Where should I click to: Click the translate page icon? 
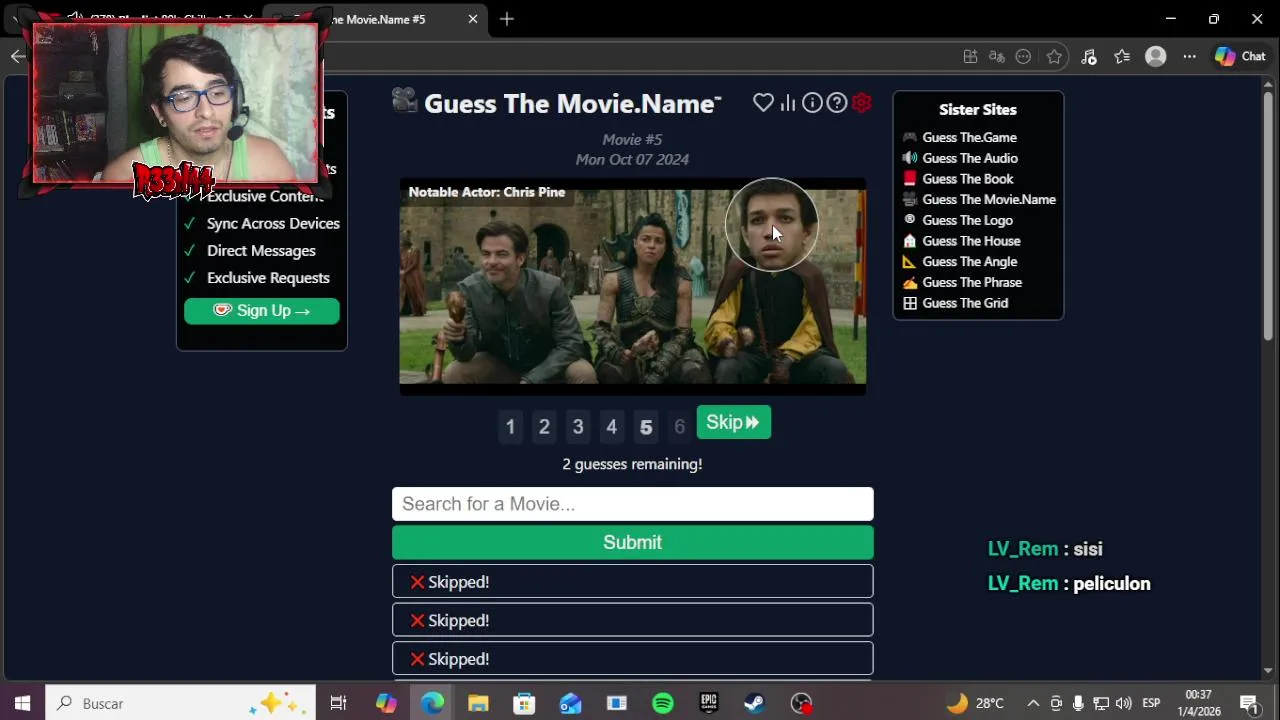(996, 57)
